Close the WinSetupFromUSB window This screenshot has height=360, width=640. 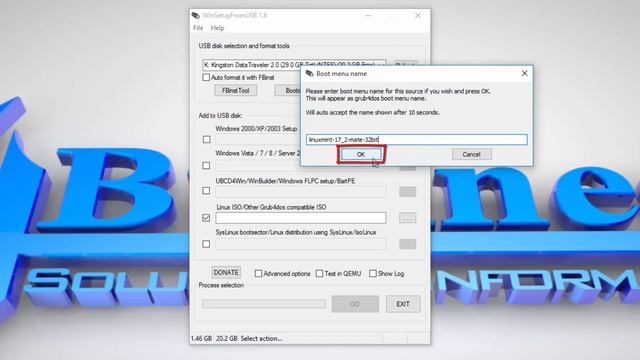click(x=418, y=16)
